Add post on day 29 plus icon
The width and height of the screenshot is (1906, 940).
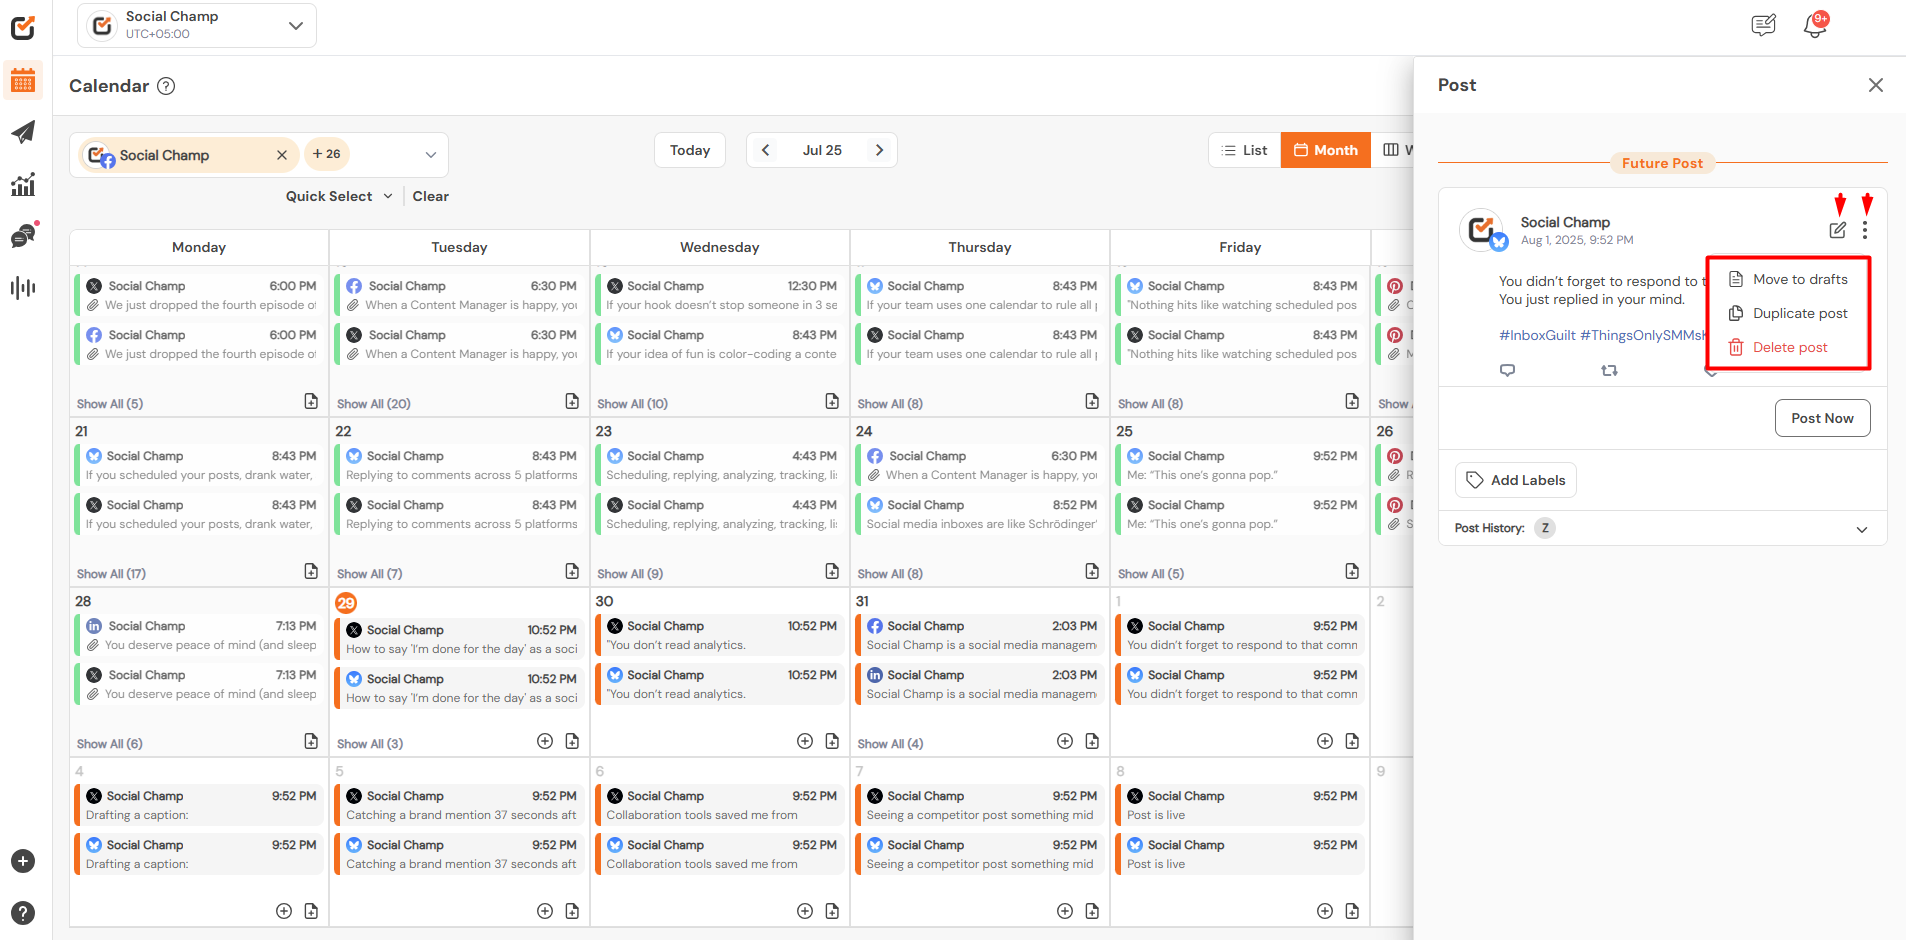[x=545, y=741]
